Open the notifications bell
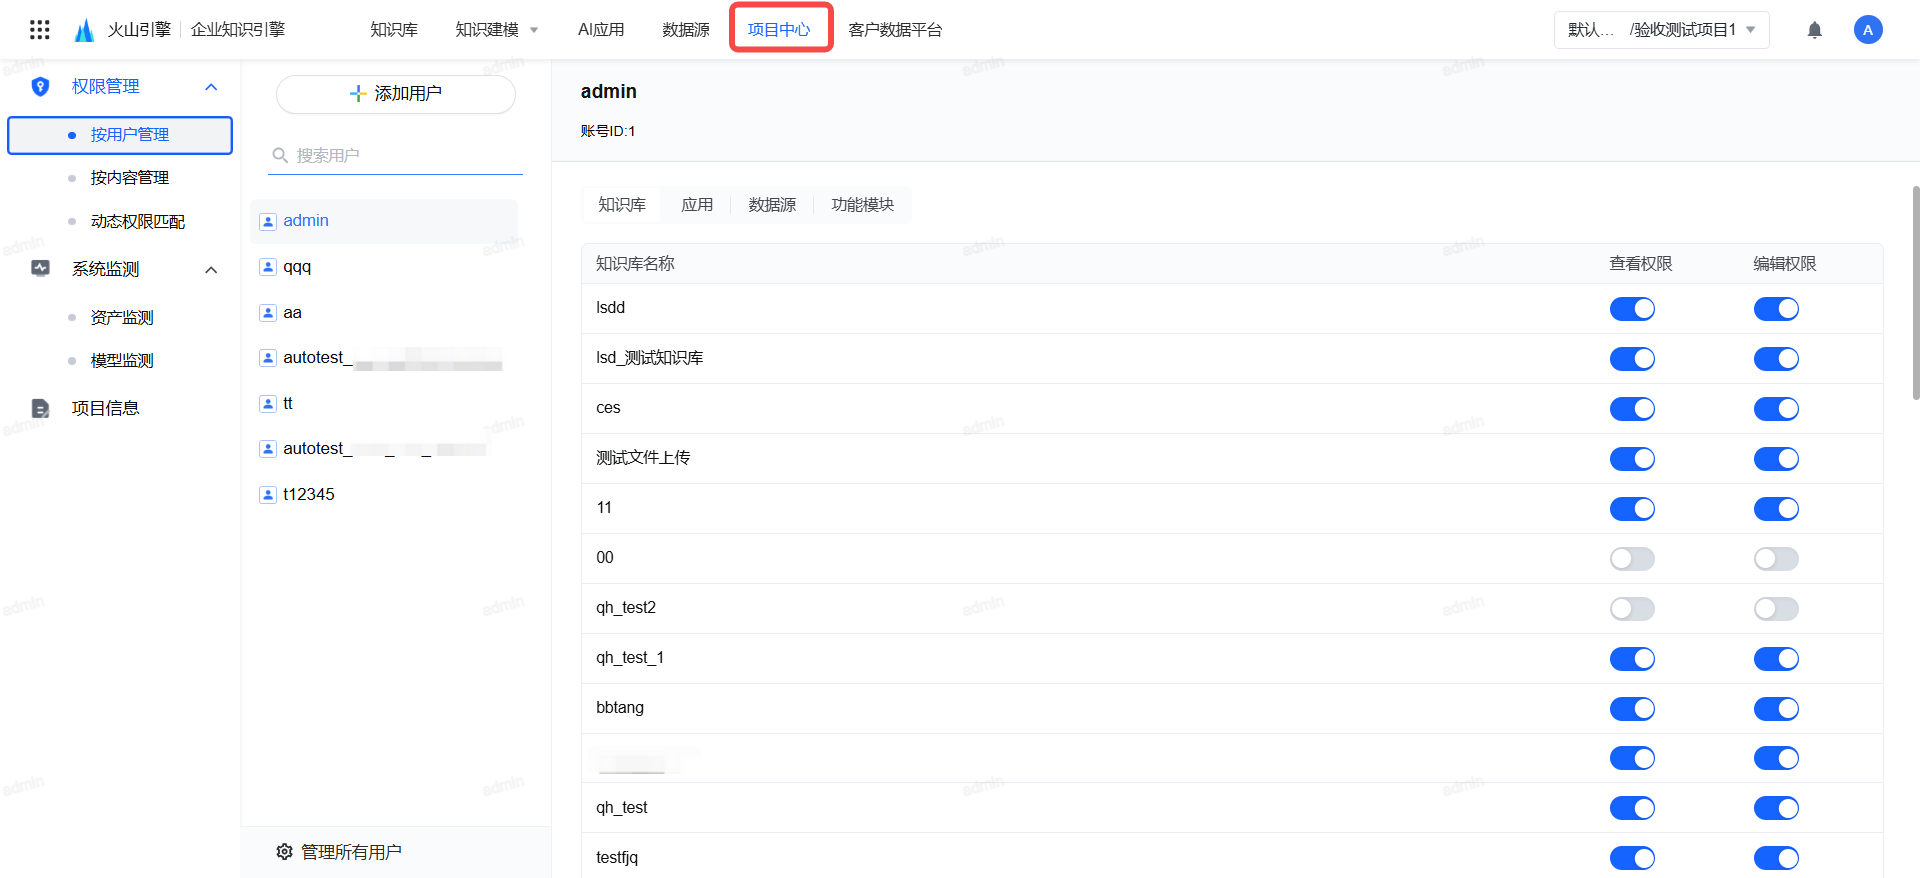This screenshot has height=878, width=1920. coord(1815,30)
